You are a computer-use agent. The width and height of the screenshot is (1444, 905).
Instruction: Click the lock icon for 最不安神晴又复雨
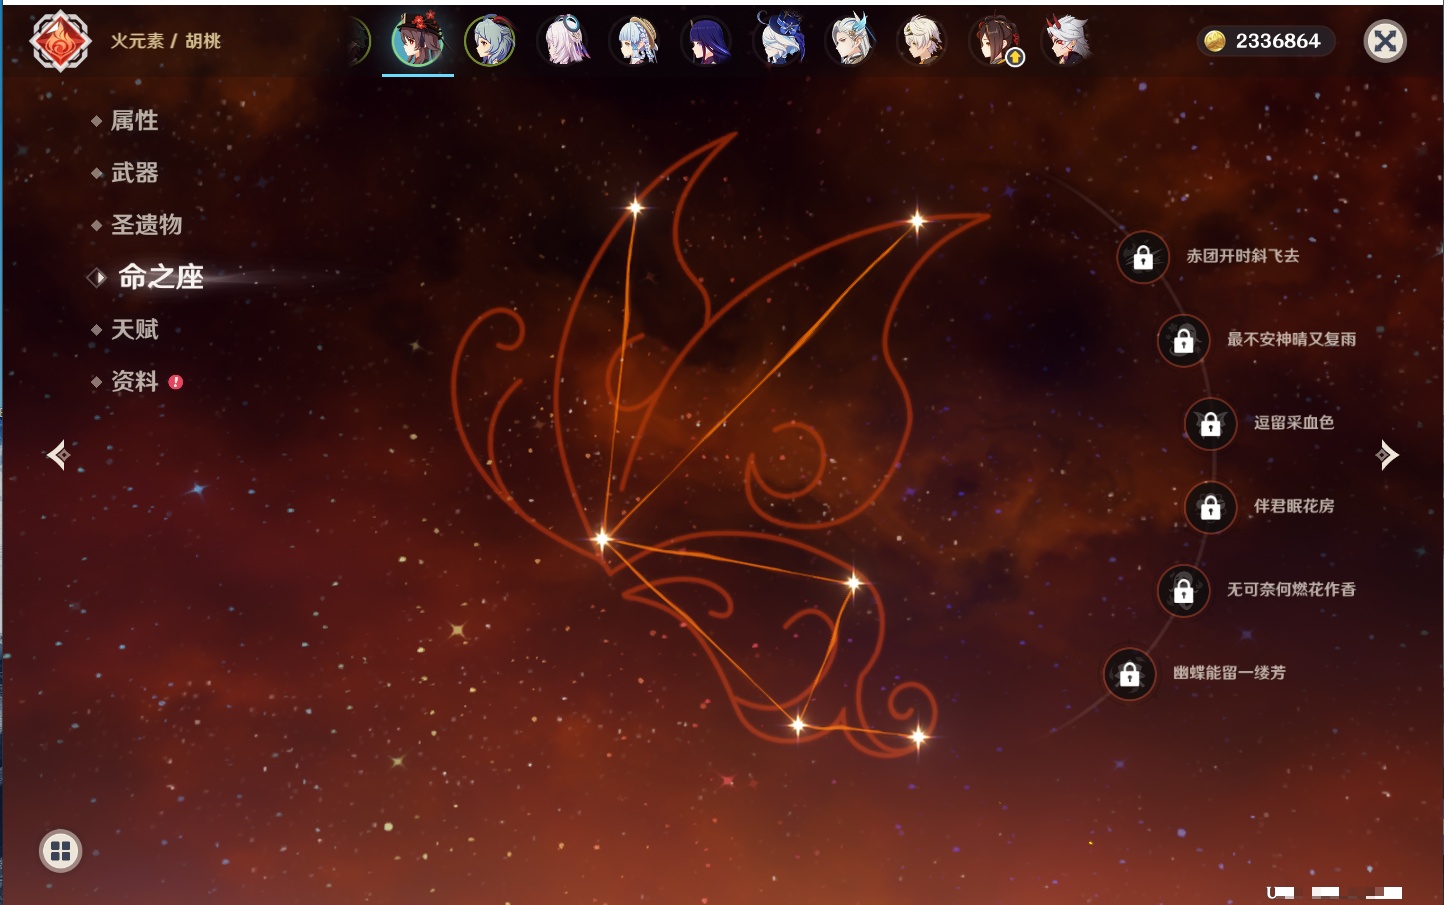1183,341
